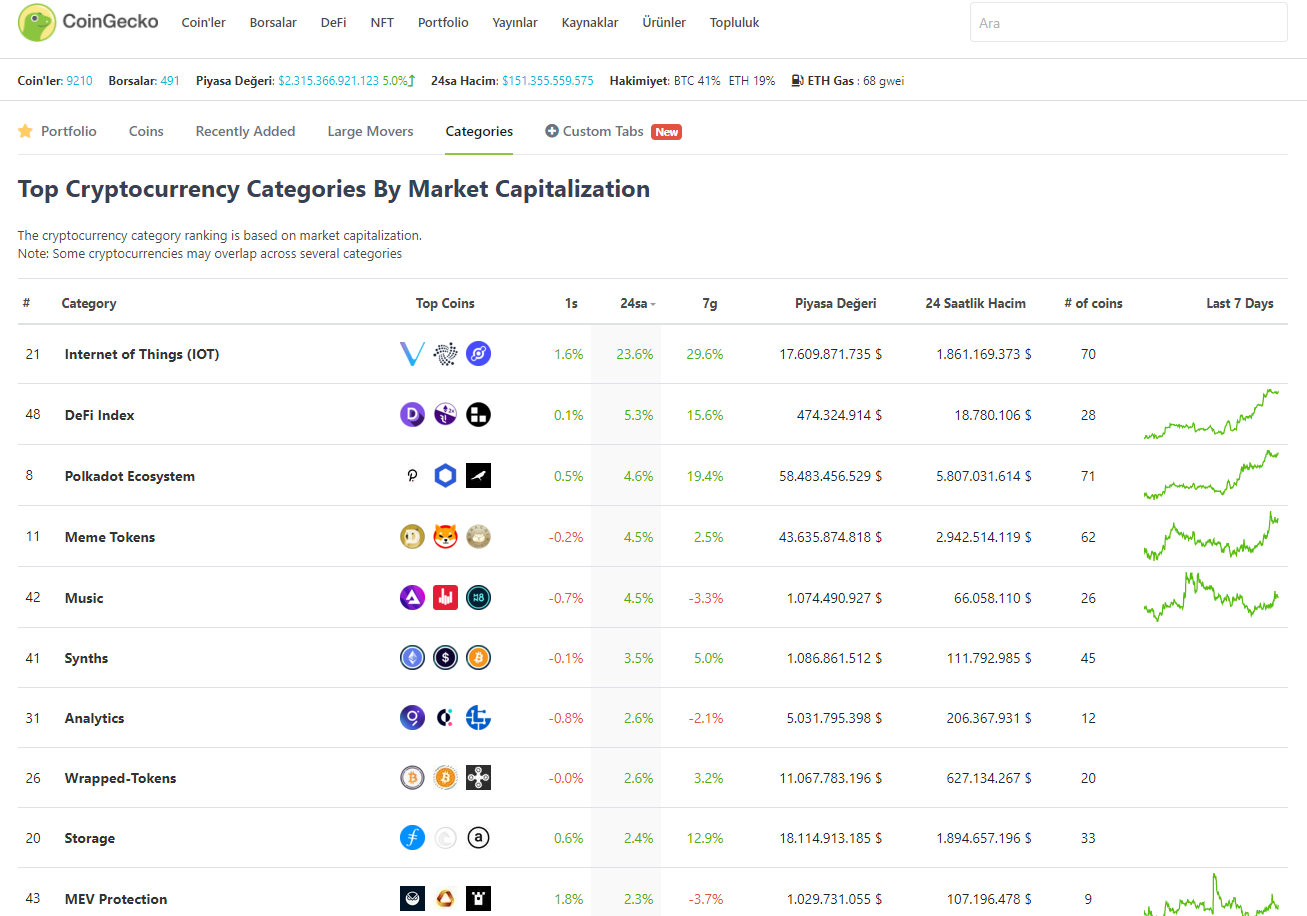The height and width of the screenshot is (916, 1307).
Task: Open the Internet of Things (IOT) category
Action: click(142, 354)
